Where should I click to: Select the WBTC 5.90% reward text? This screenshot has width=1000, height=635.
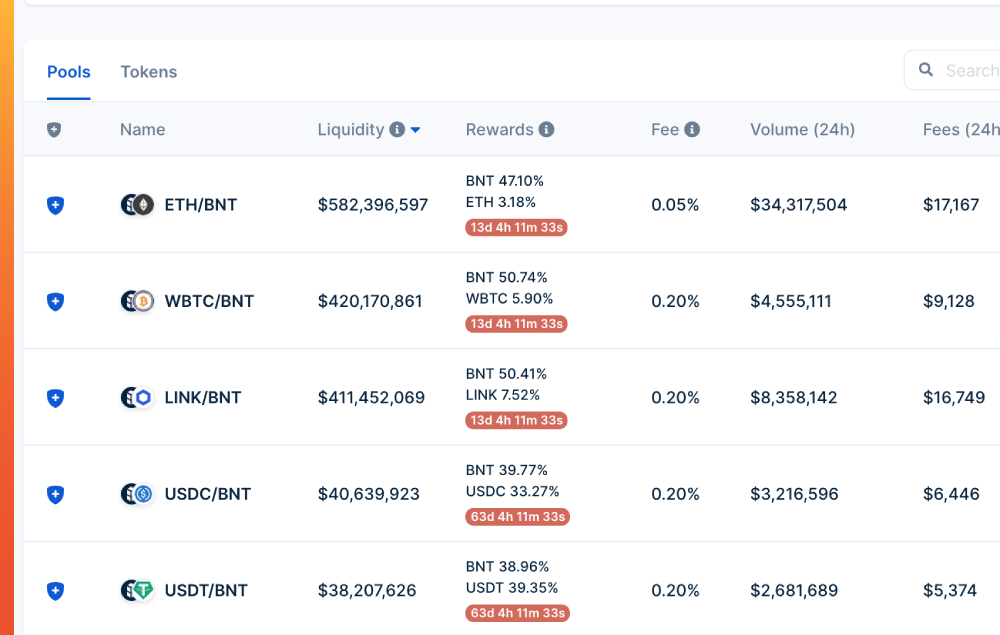(x=510, y=298)
